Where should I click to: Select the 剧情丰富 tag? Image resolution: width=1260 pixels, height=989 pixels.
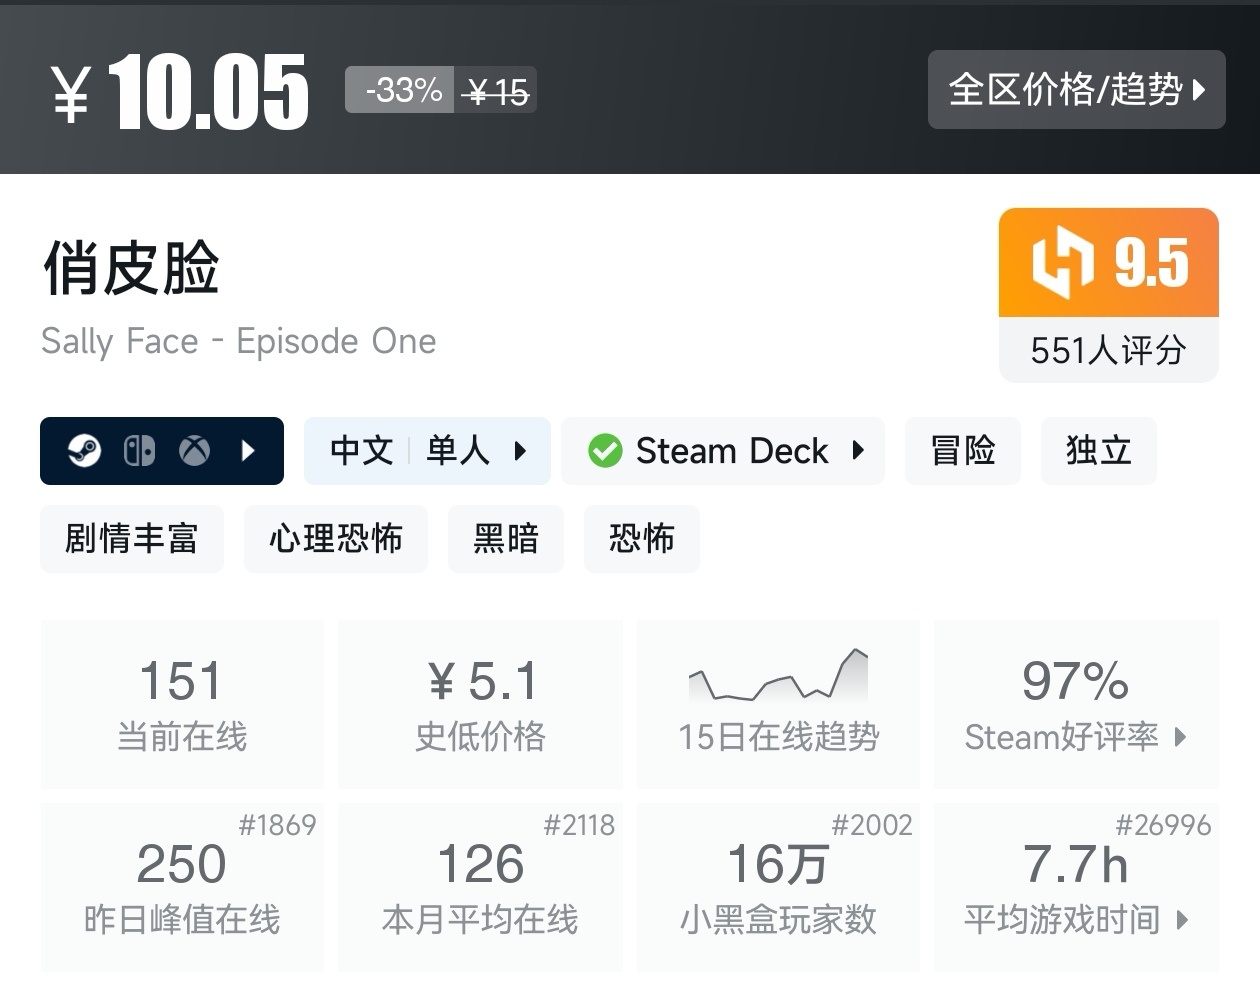pos(132,539)
